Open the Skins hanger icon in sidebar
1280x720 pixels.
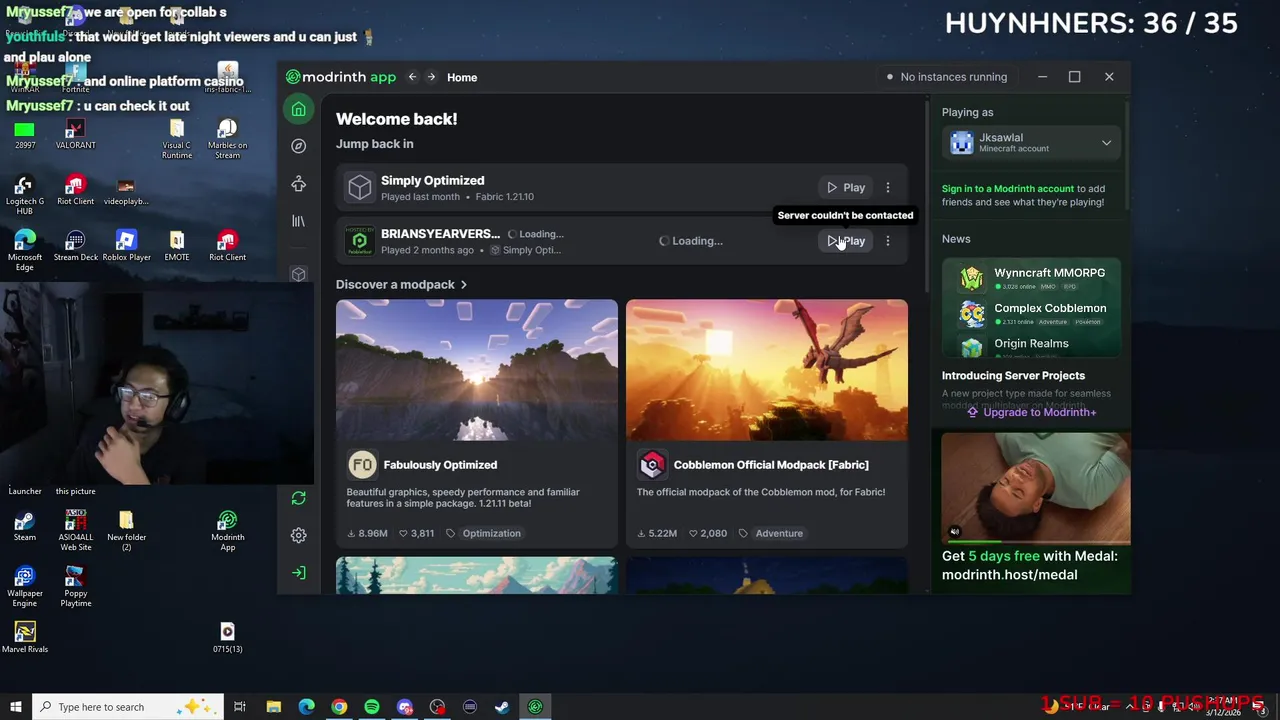point(298,184)
